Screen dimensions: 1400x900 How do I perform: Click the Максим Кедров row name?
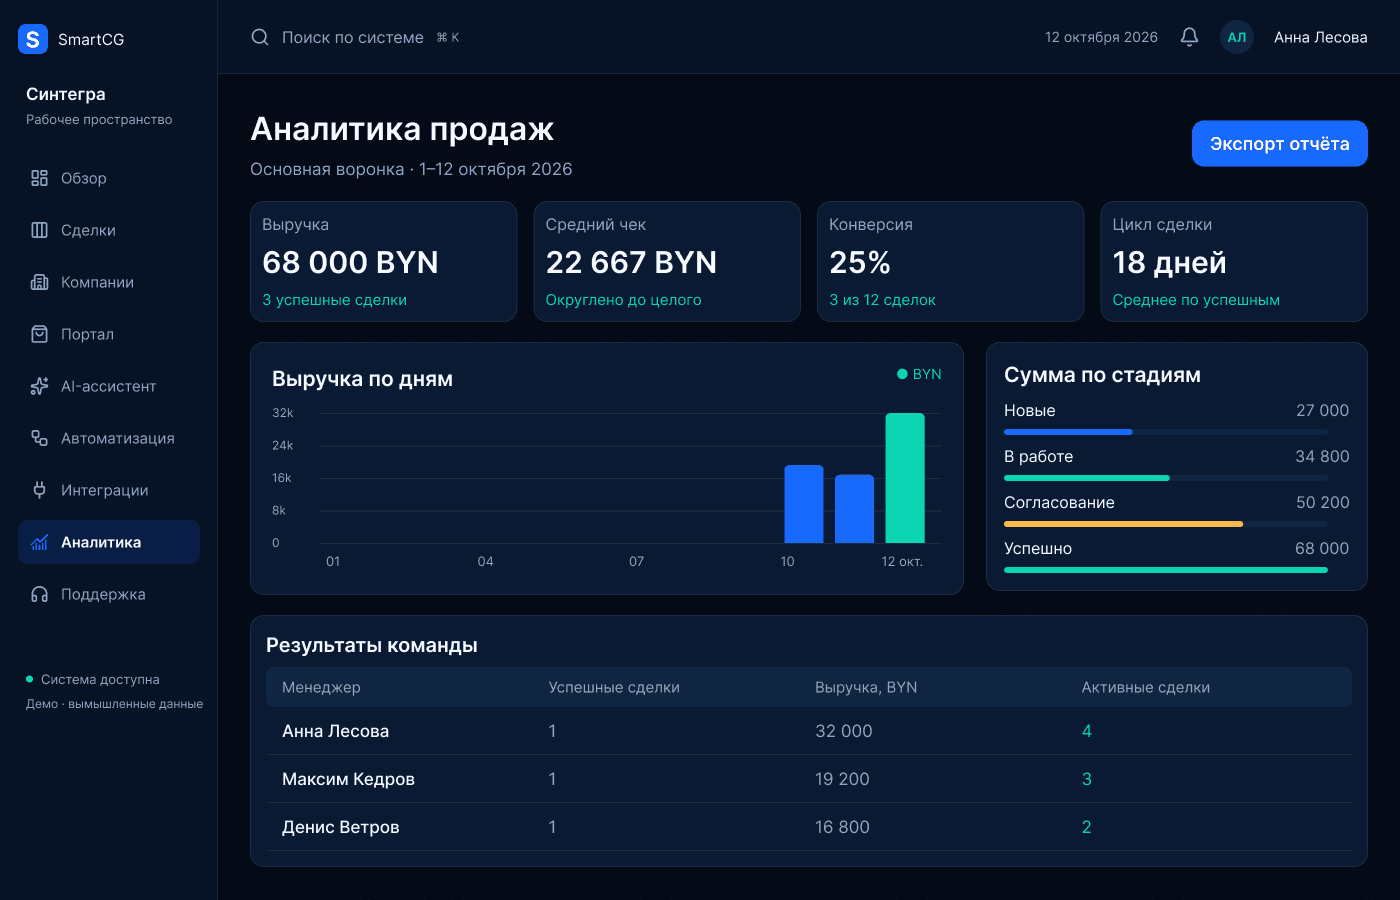pyautogui.click(x=348, y=779)
